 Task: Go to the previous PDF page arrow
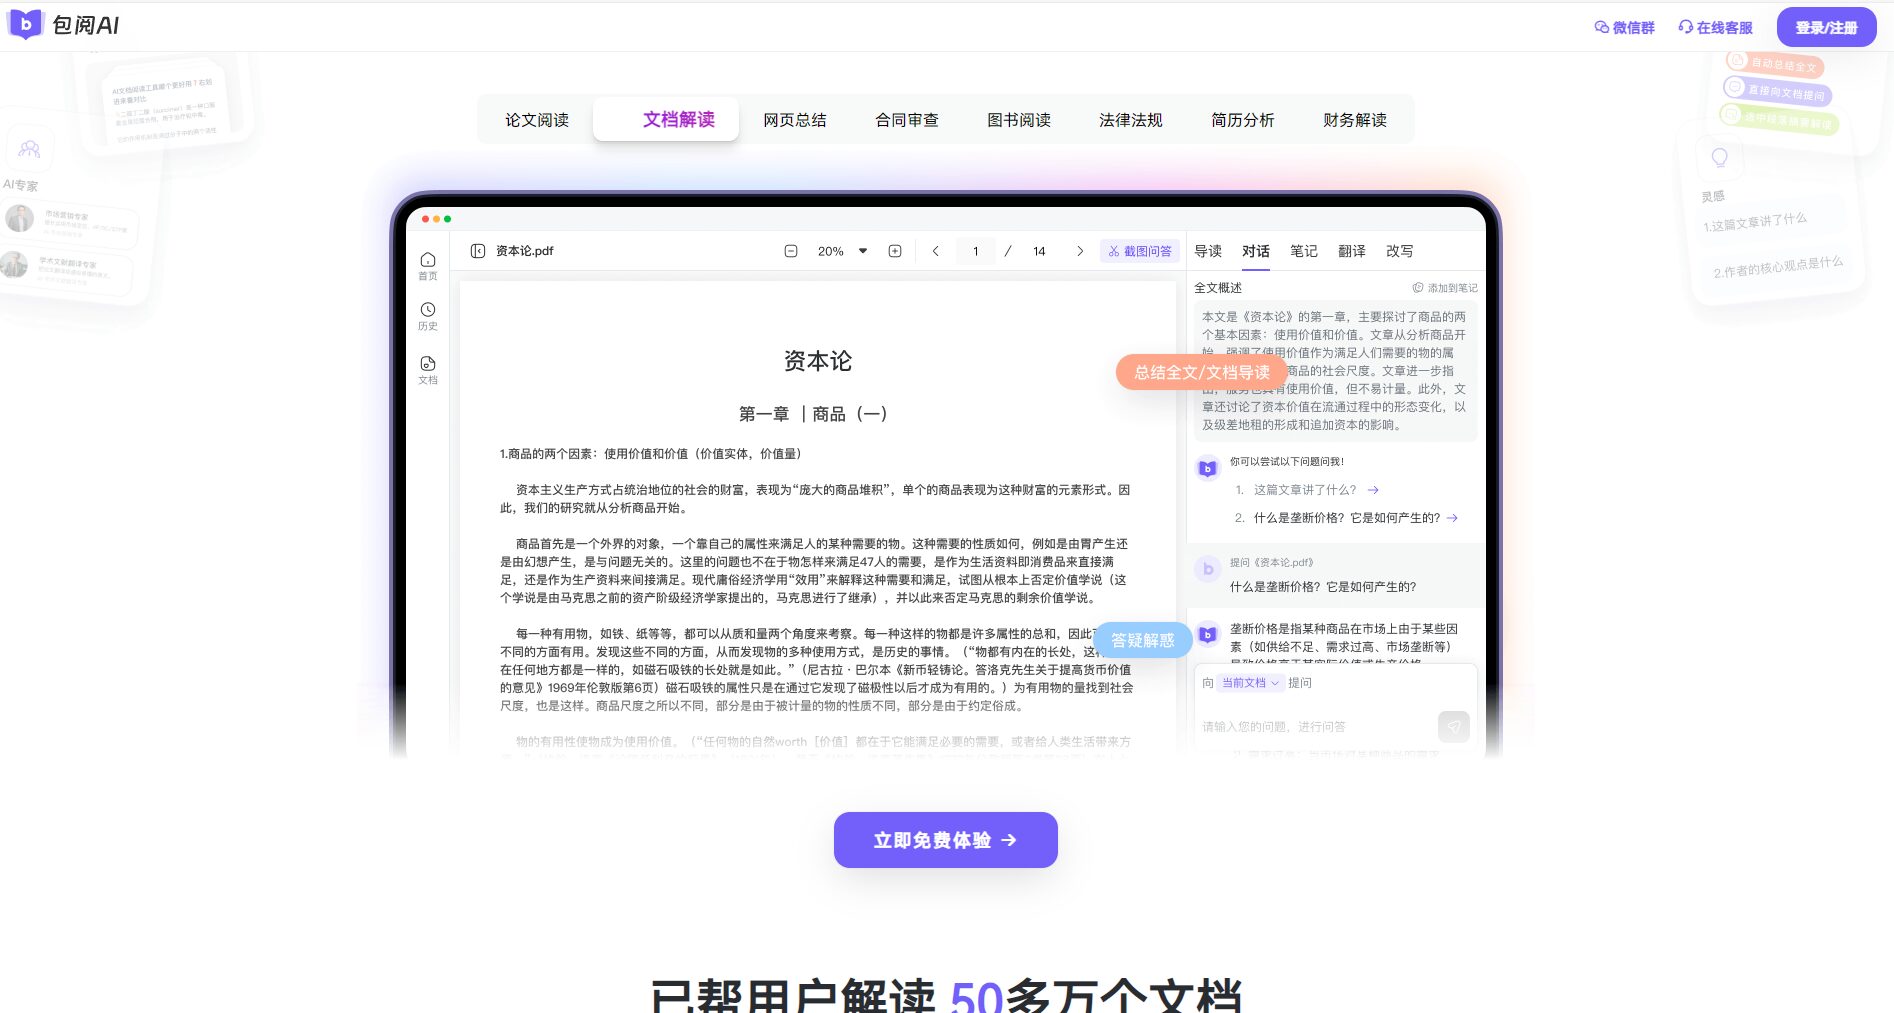point(935,251)
